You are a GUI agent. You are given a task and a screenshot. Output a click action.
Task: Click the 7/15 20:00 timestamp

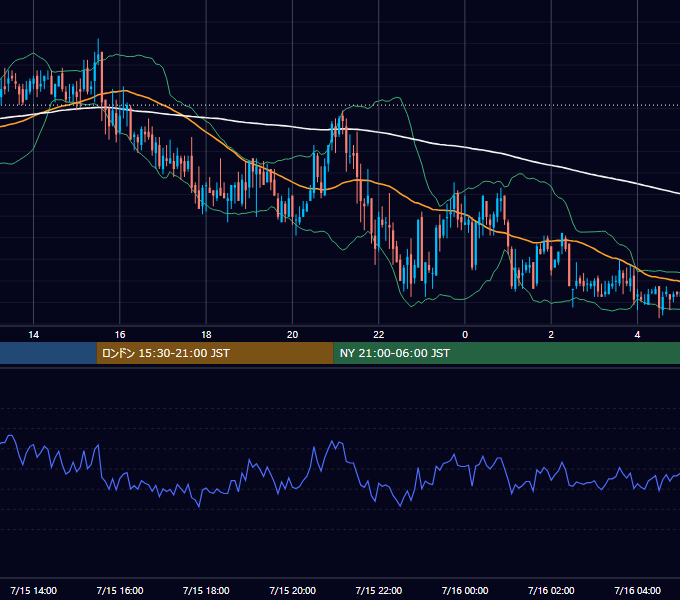(x=292, y=590)
